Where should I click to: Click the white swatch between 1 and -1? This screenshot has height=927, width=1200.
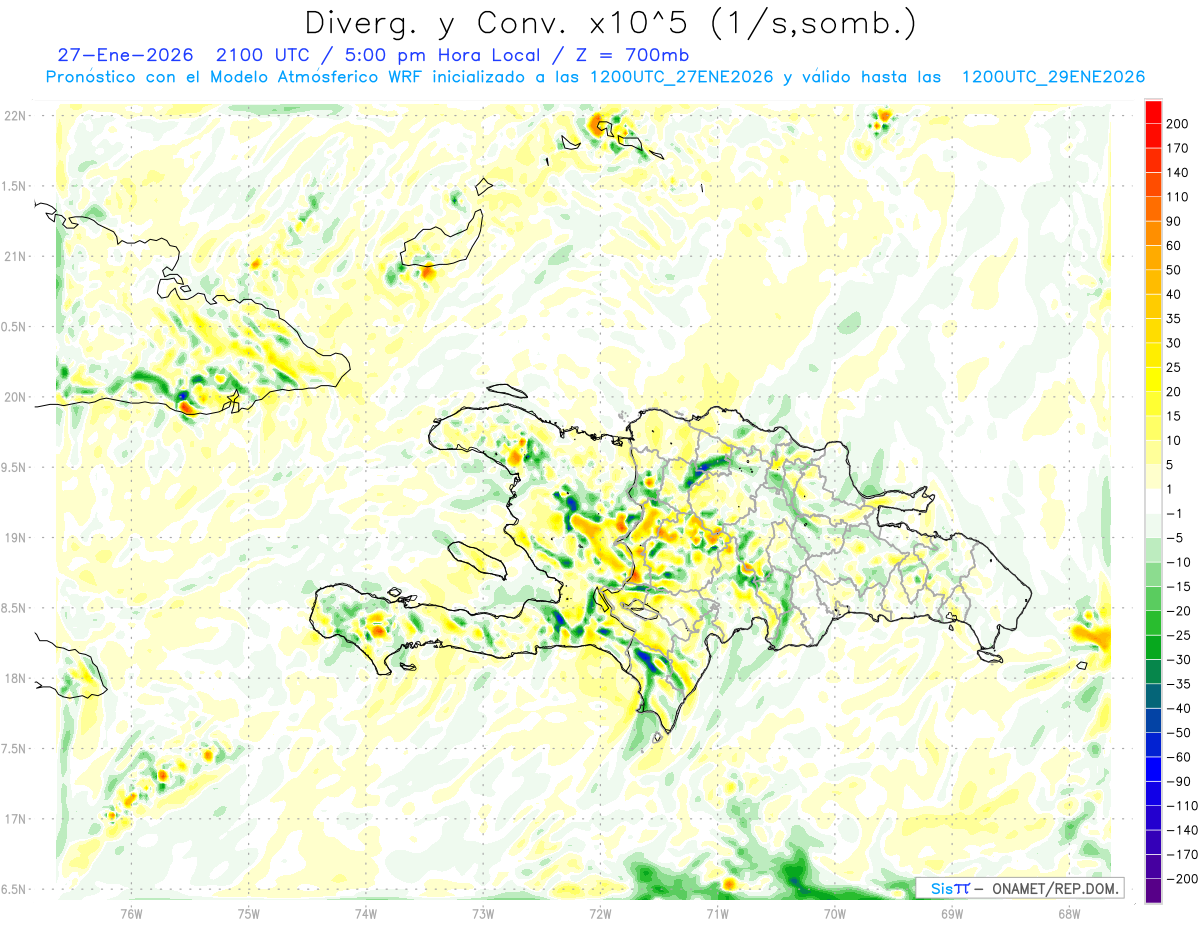(x=1153, y=501)
